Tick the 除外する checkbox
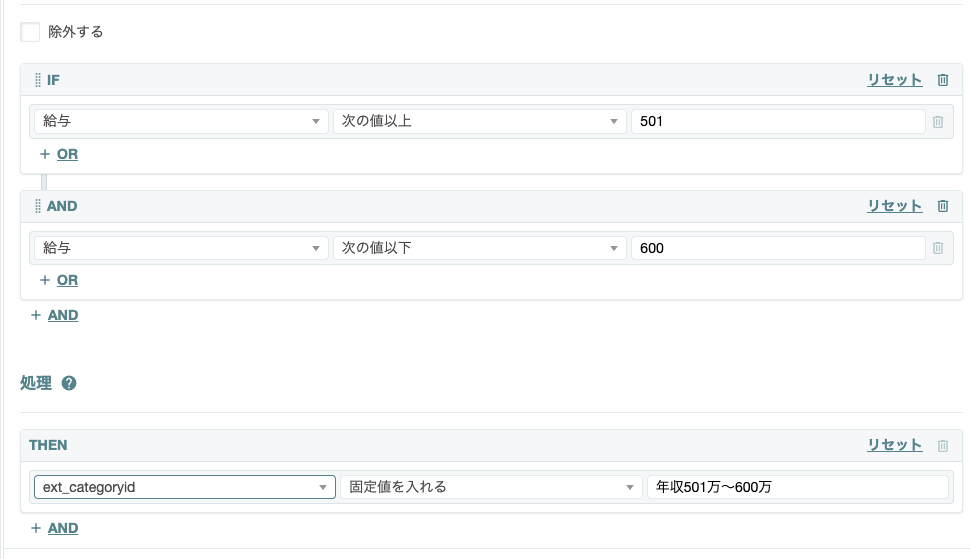This screenshot has width=970, height=559. [30, 32]
